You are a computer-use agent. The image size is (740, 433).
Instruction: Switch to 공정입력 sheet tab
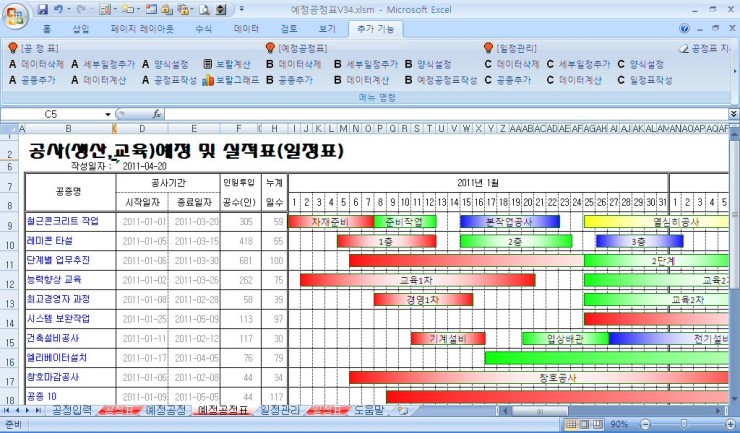point(72,410)
